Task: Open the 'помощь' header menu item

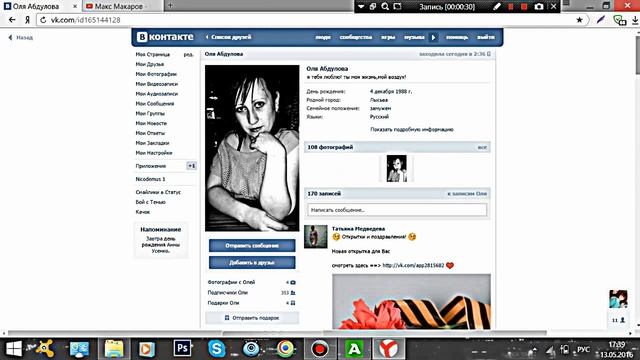Action: [457, 37]
